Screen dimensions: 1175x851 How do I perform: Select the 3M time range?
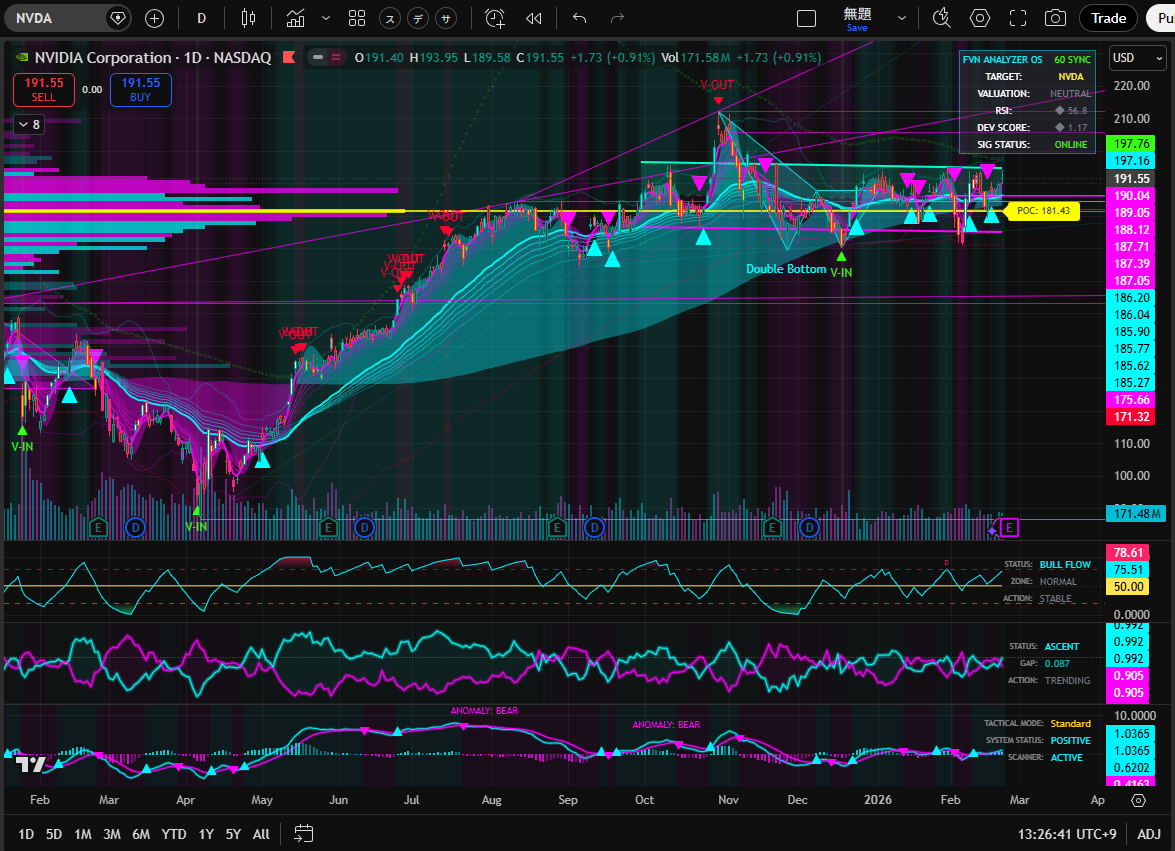pos(112,834)
